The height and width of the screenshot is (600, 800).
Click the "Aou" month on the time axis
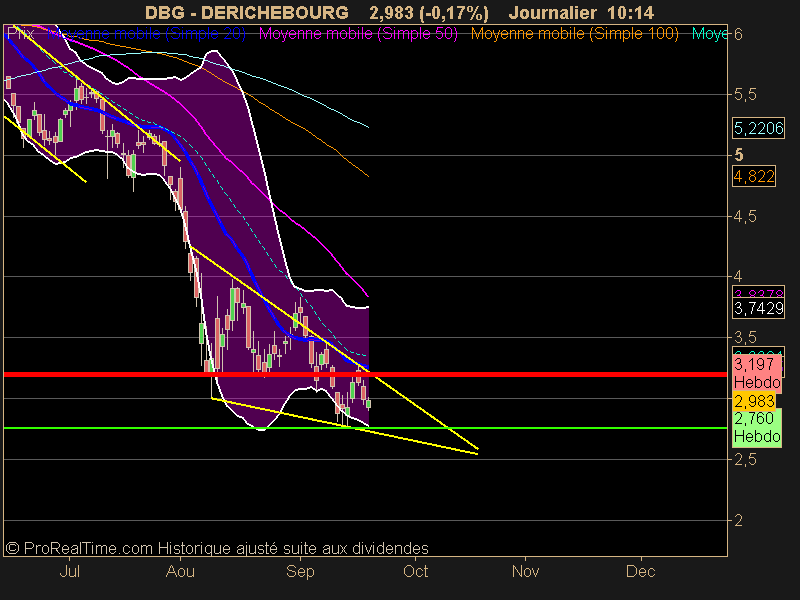click(180, 571)
